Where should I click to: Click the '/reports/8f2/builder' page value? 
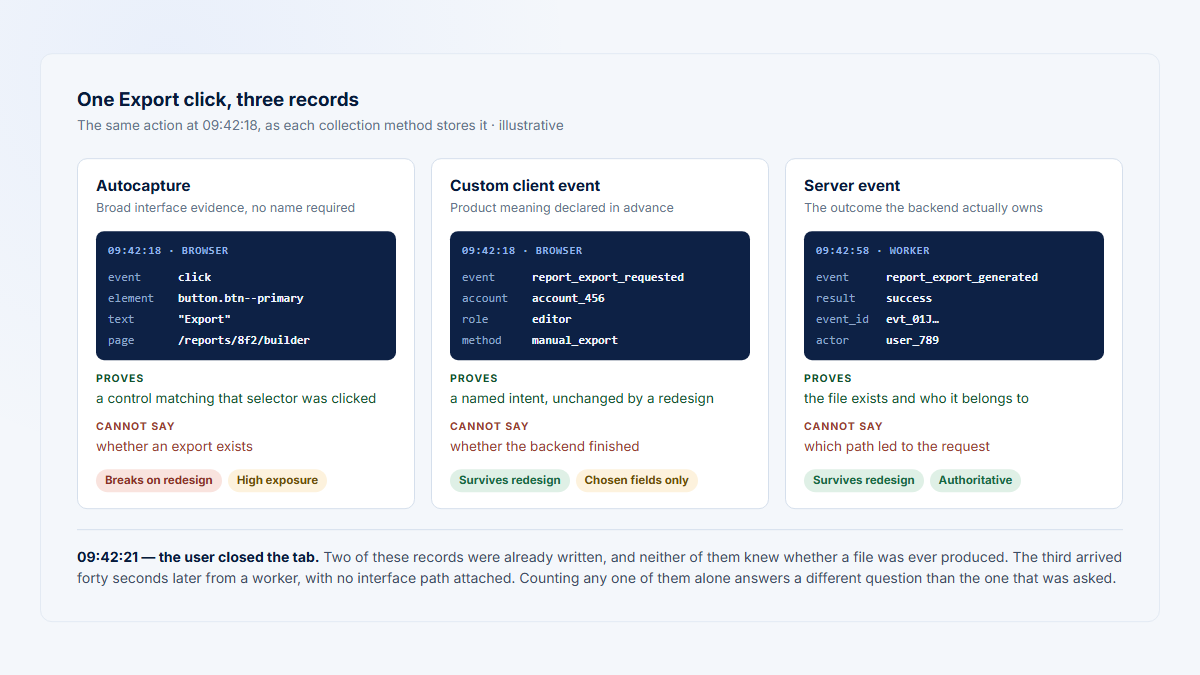pos(244,340)
